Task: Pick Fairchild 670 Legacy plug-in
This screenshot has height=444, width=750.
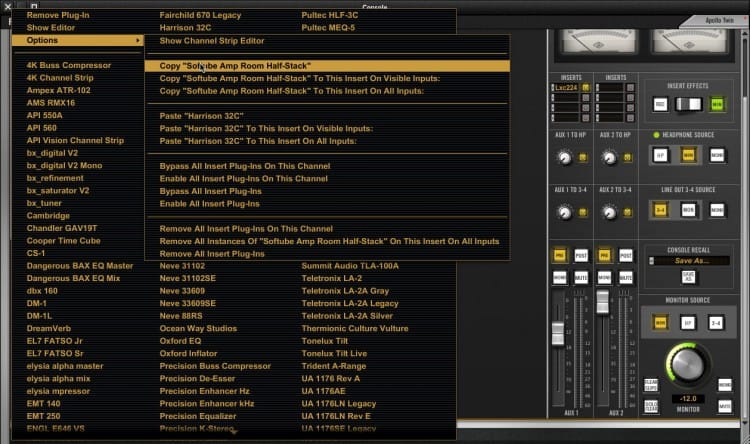Action: pos(200,15)
